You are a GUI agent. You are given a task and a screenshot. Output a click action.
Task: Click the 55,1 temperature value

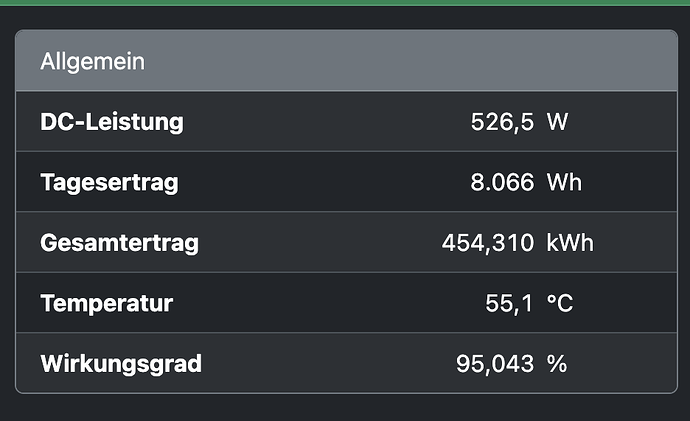point(509,303)
